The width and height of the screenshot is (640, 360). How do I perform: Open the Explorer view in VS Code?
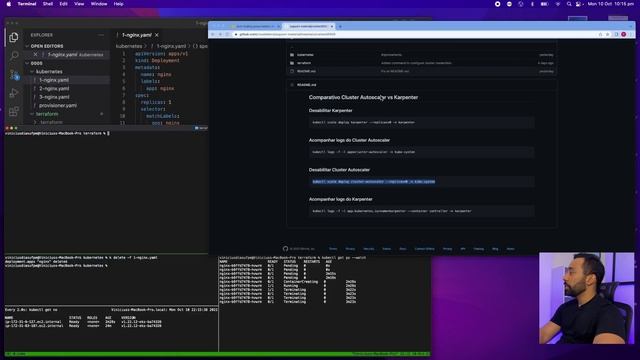click(x=13, y=38)
